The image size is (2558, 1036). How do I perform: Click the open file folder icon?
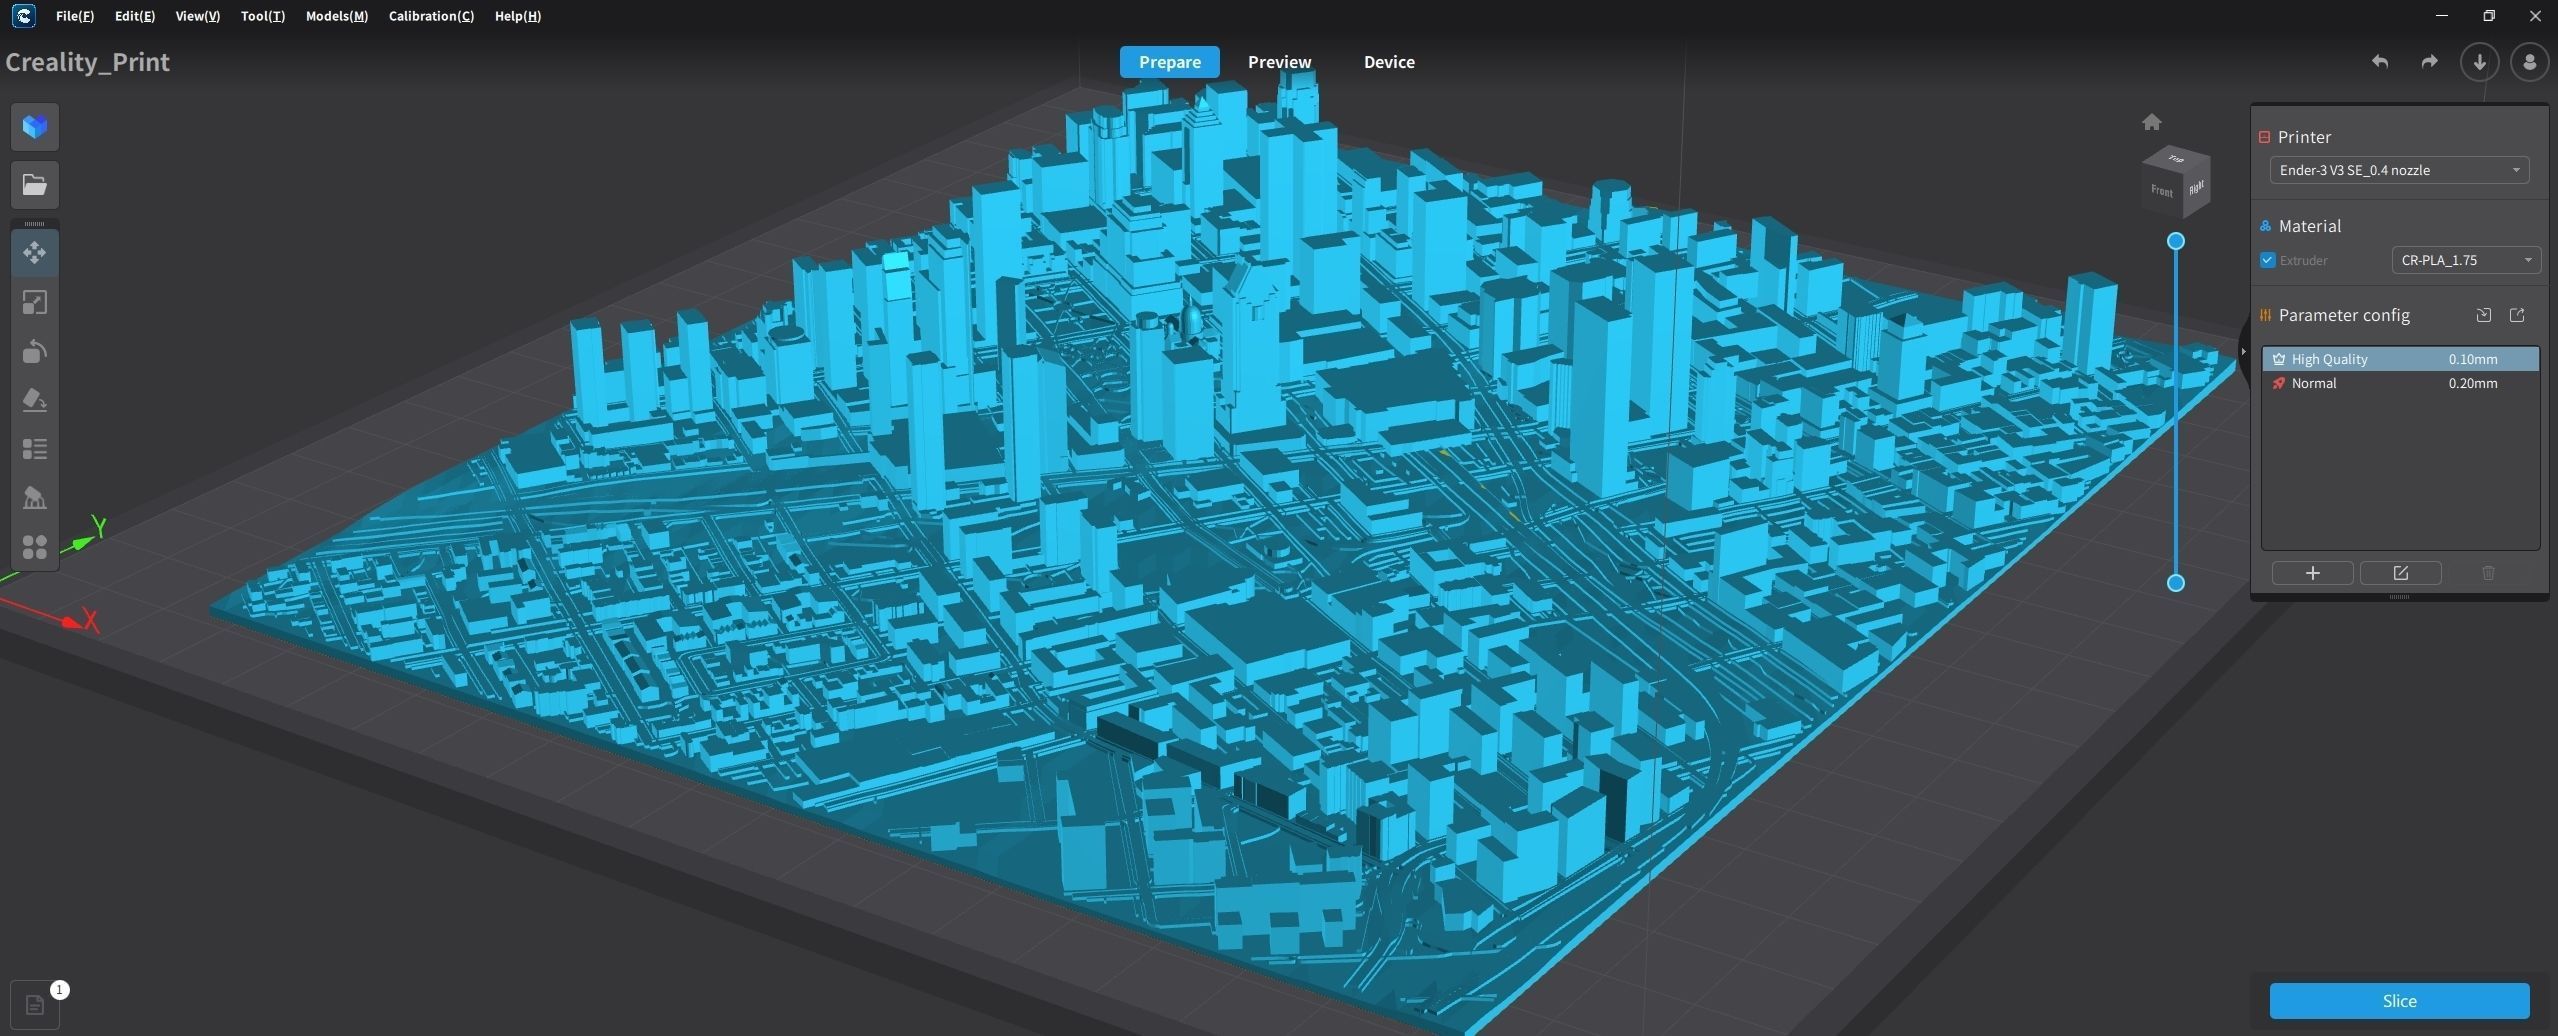35,185
